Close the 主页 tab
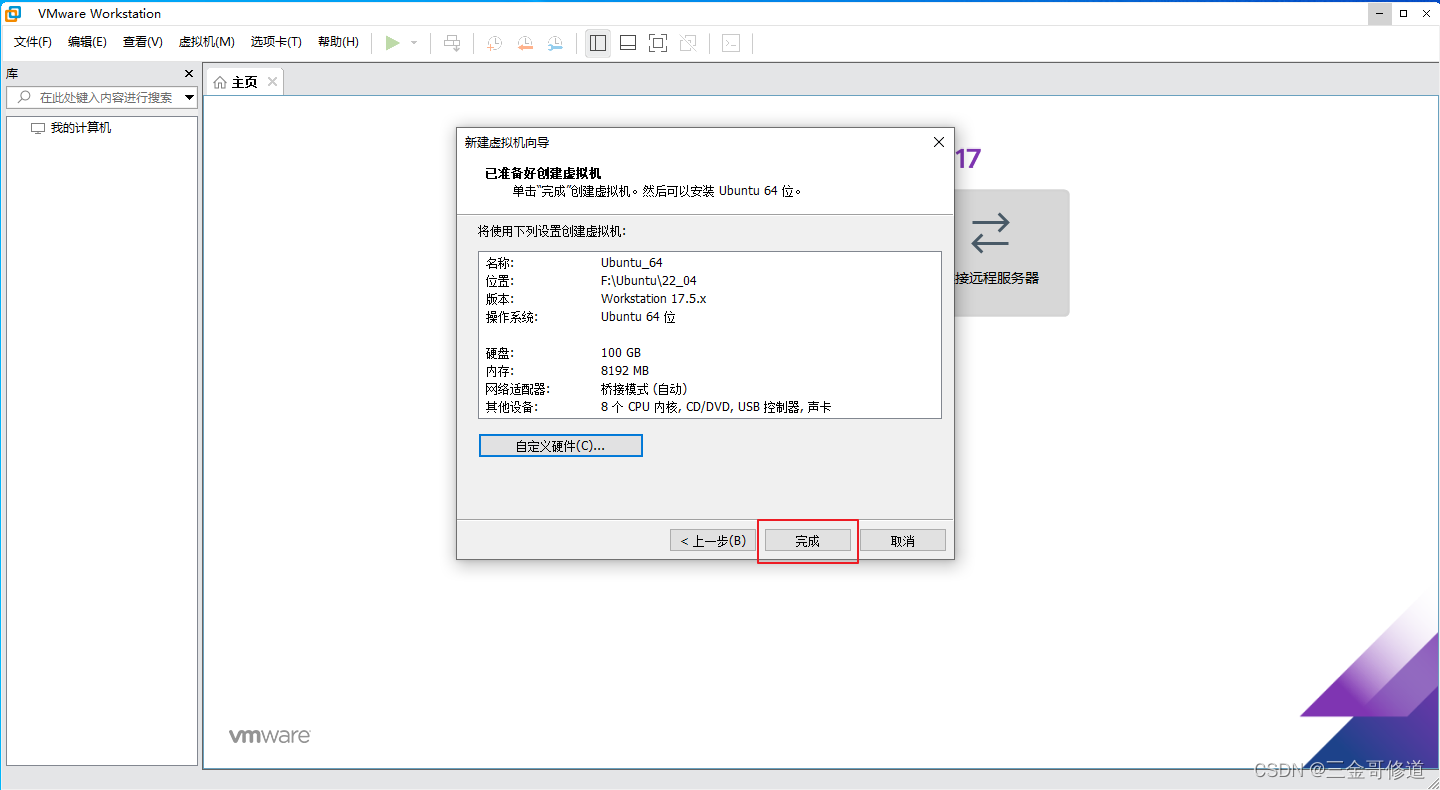The image size is (1440, 790). click(272, 82)
